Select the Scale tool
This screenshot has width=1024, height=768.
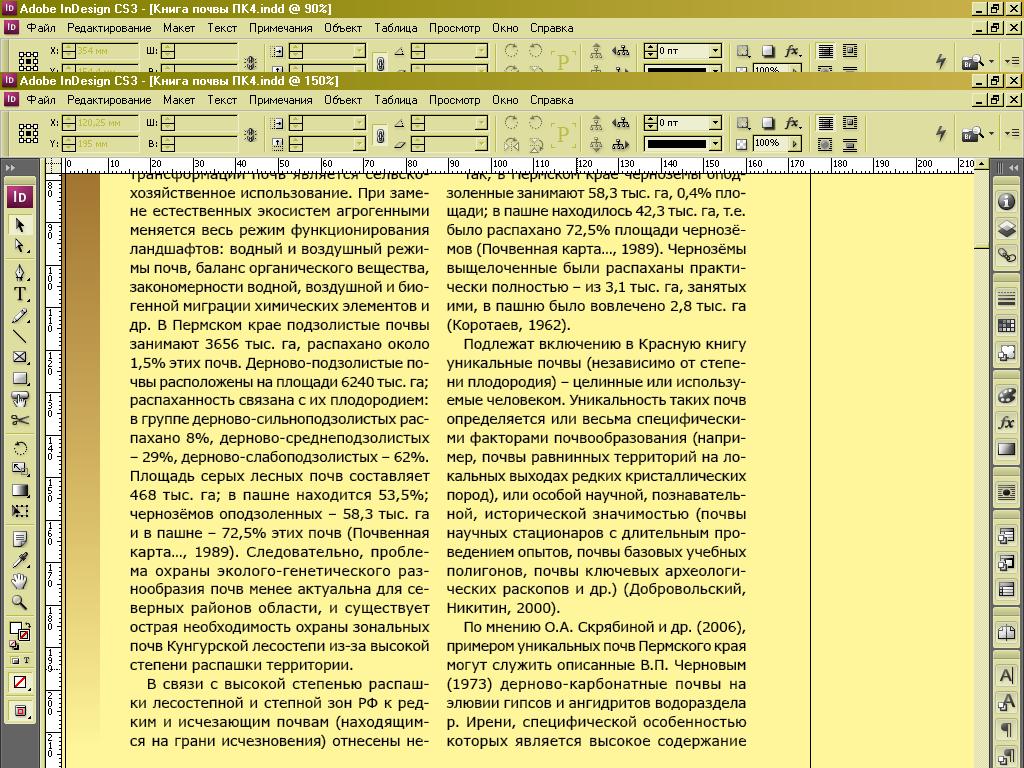pos(20,469)
